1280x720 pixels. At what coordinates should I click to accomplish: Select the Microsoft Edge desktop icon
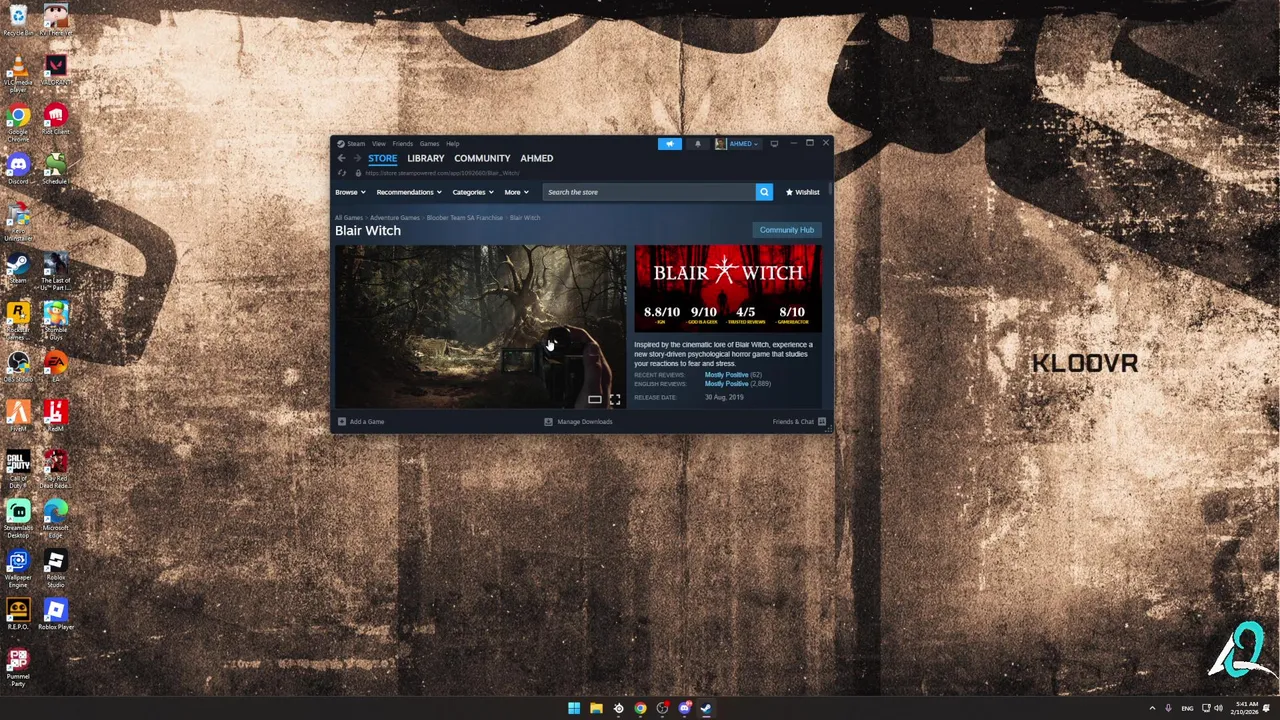click(x=56, y=519)
